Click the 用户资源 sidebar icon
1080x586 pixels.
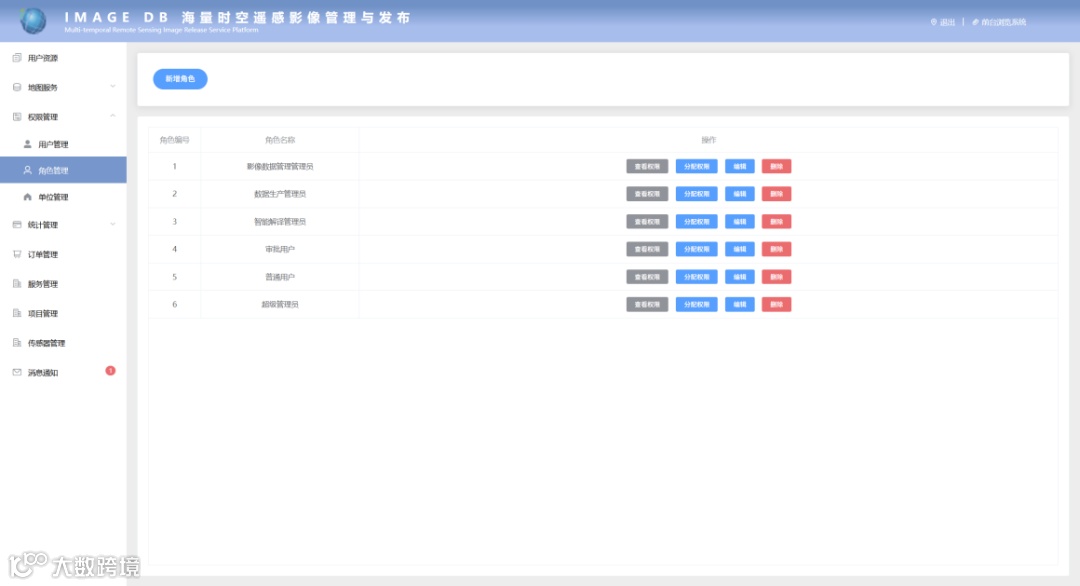coord(17,58)
